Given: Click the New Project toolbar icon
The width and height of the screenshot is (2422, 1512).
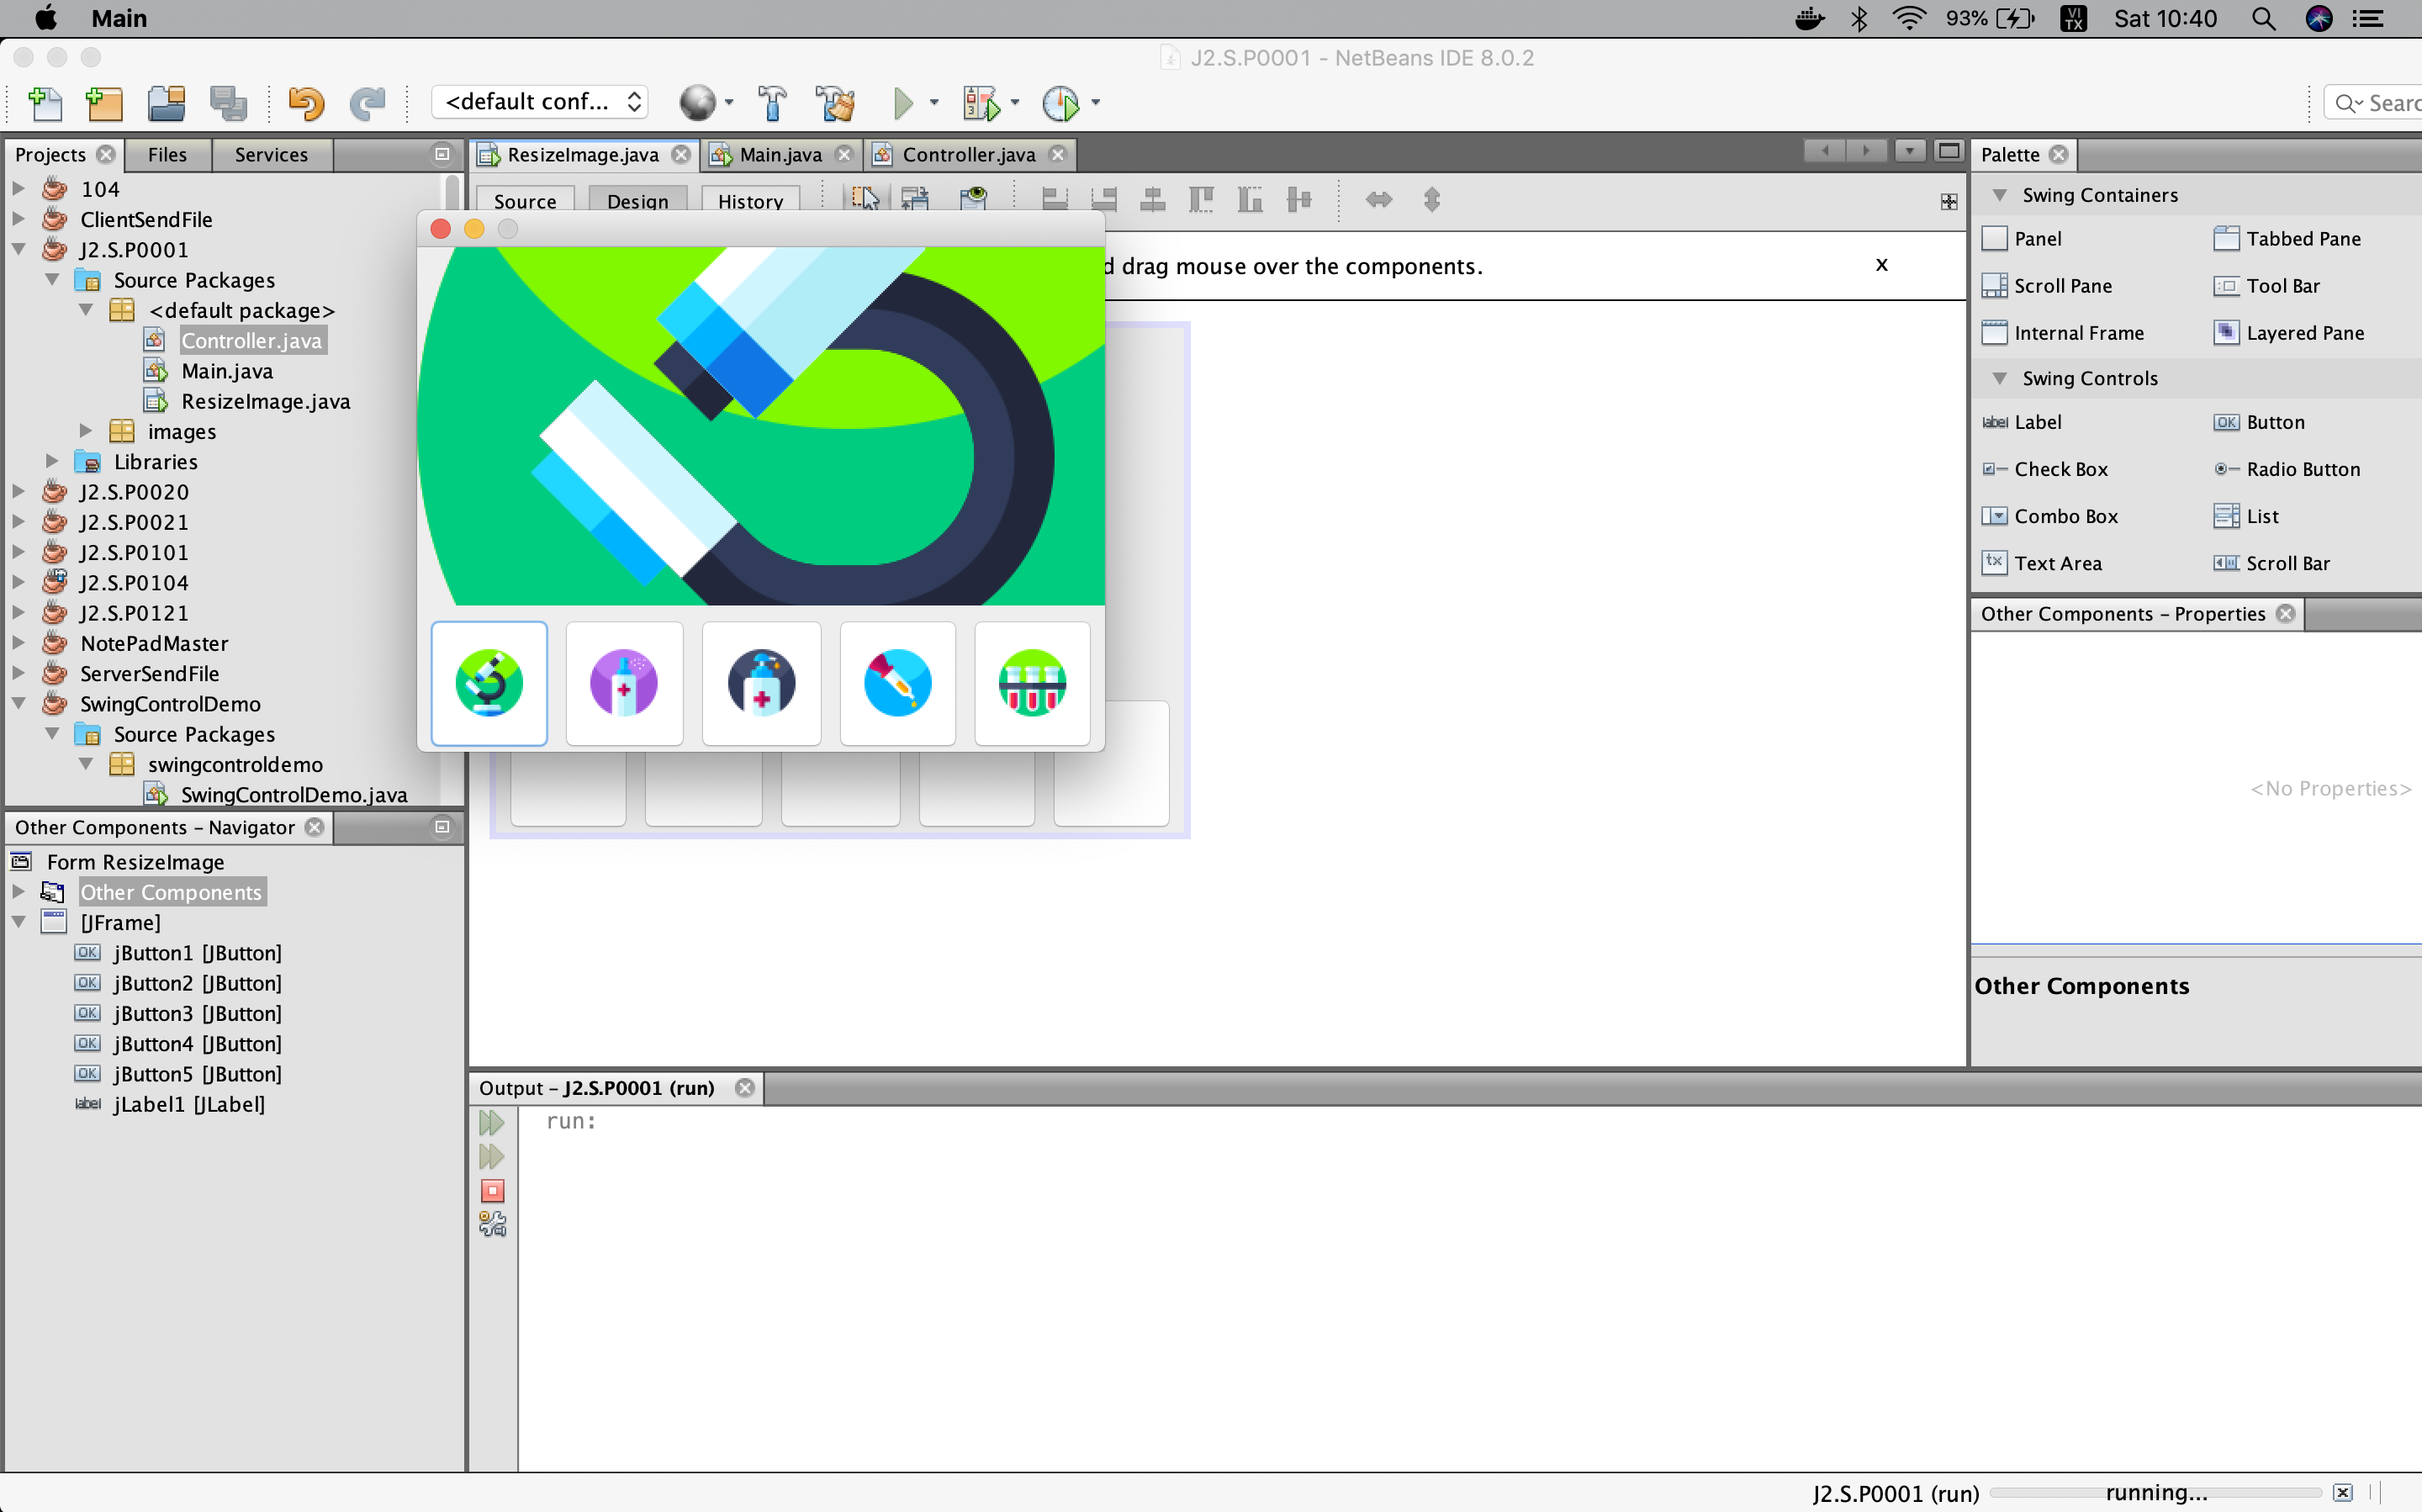Looking at the screenshot, I should pyautogui.click(x=104, y=103).
